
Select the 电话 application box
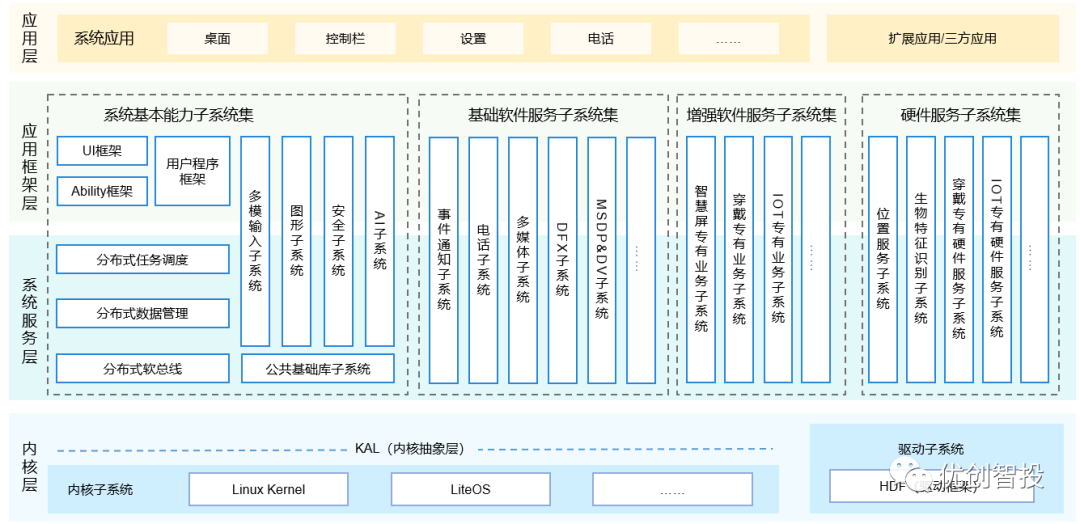pyautogui.click(x=601, y=39)
